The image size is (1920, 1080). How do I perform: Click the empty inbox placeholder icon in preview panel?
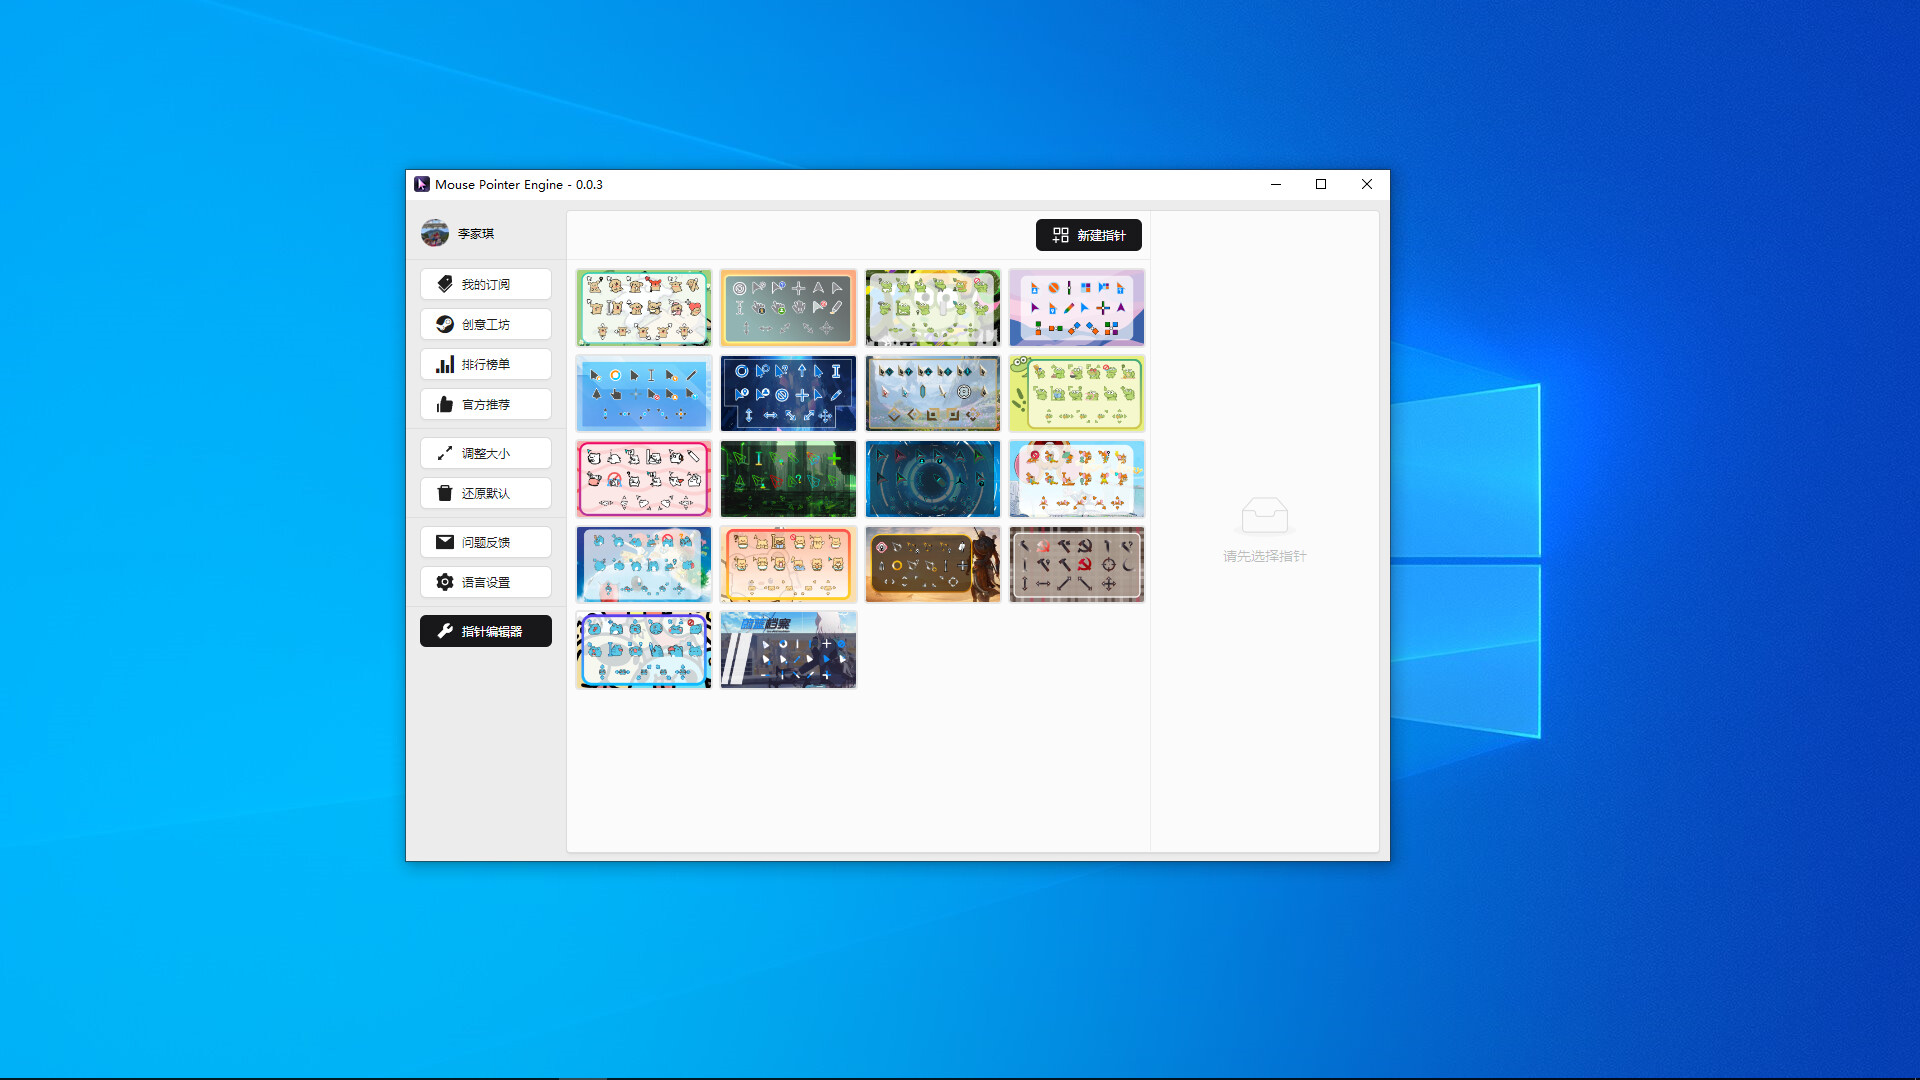click(1264, 516)
